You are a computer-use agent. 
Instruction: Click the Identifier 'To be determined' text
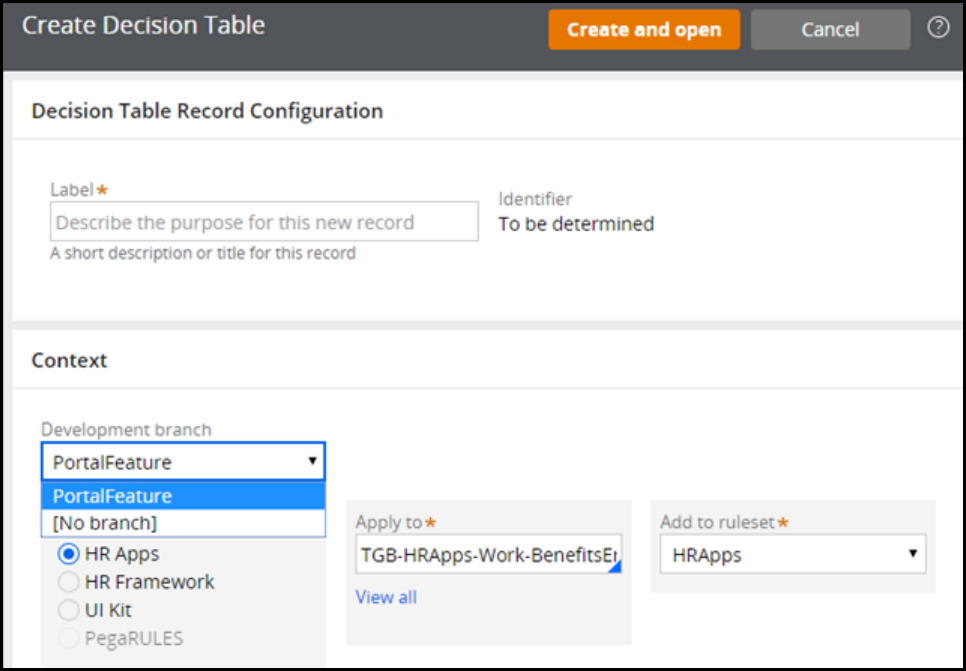coord(576,224)
